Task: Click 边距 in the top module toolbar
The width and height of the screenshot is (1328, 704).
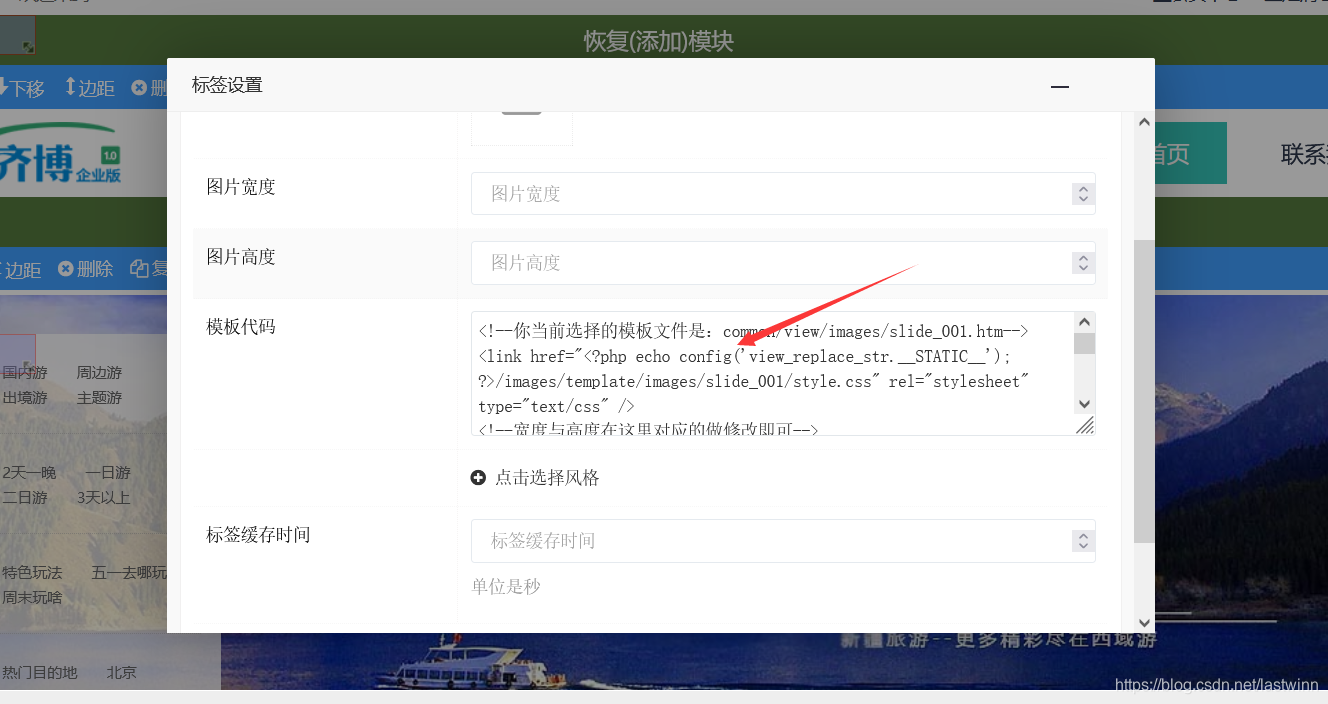Action: [90, 88]
